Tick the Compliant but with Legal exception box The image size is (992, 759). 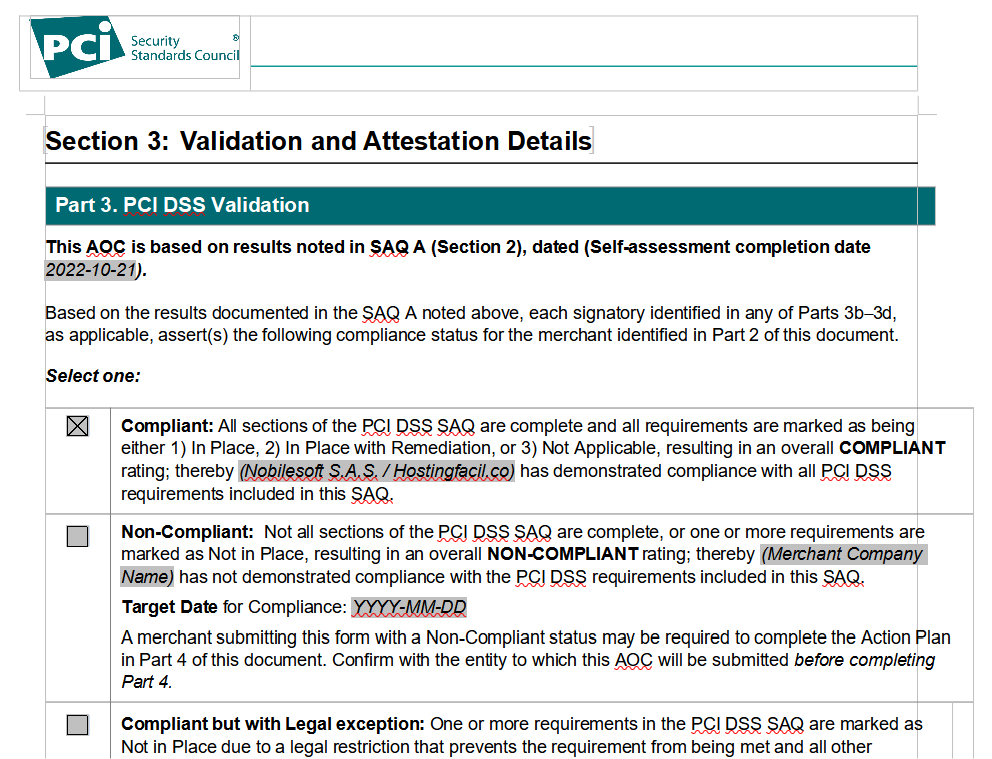(x=77, y=725)
